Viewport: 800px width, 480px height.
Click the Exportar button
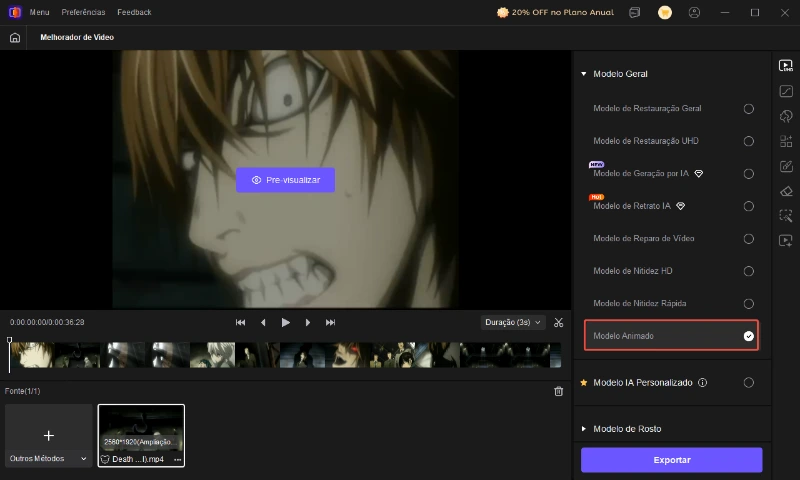coord(671,460)
